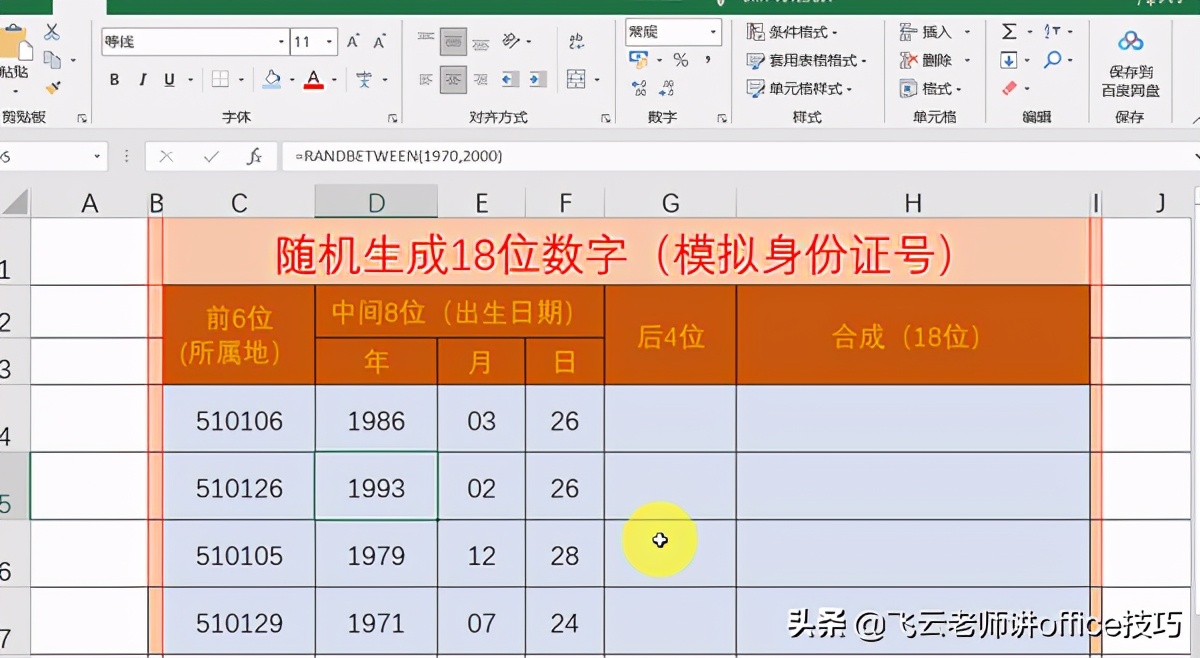This screenshot has width=1200, height=658.
Task: Click the Decrease Indent icon
Action: pos(510,79)
